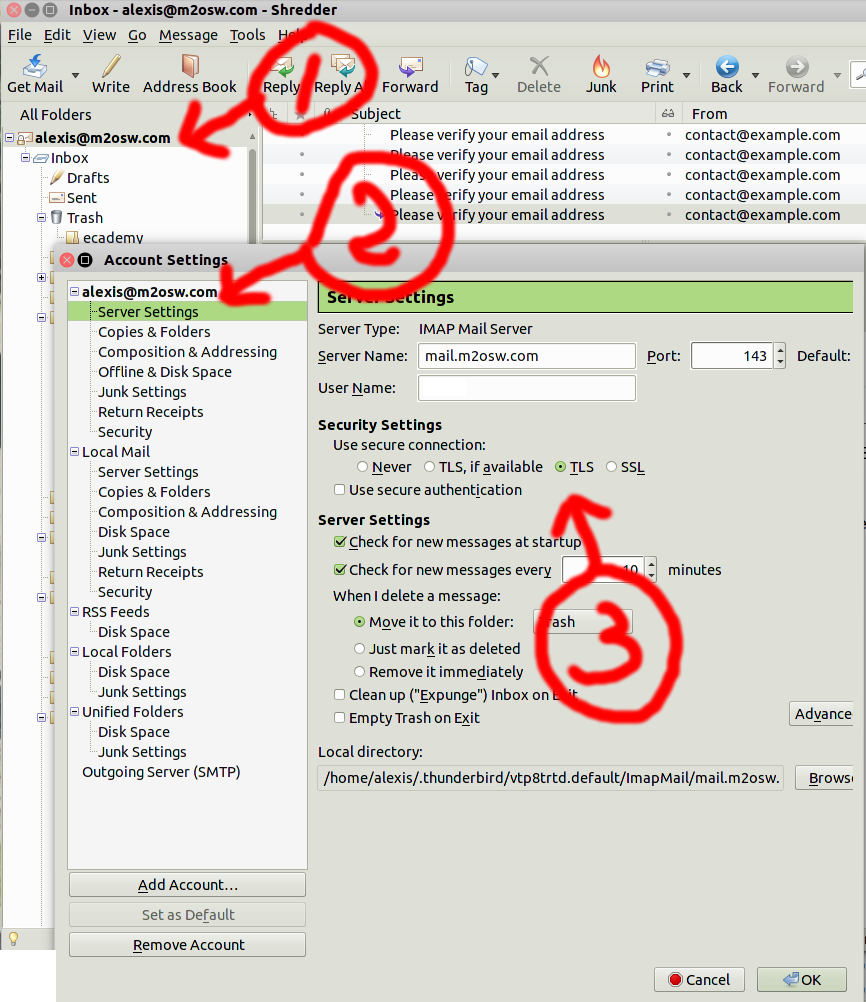Enable Empty Trash on Exit

339,718
